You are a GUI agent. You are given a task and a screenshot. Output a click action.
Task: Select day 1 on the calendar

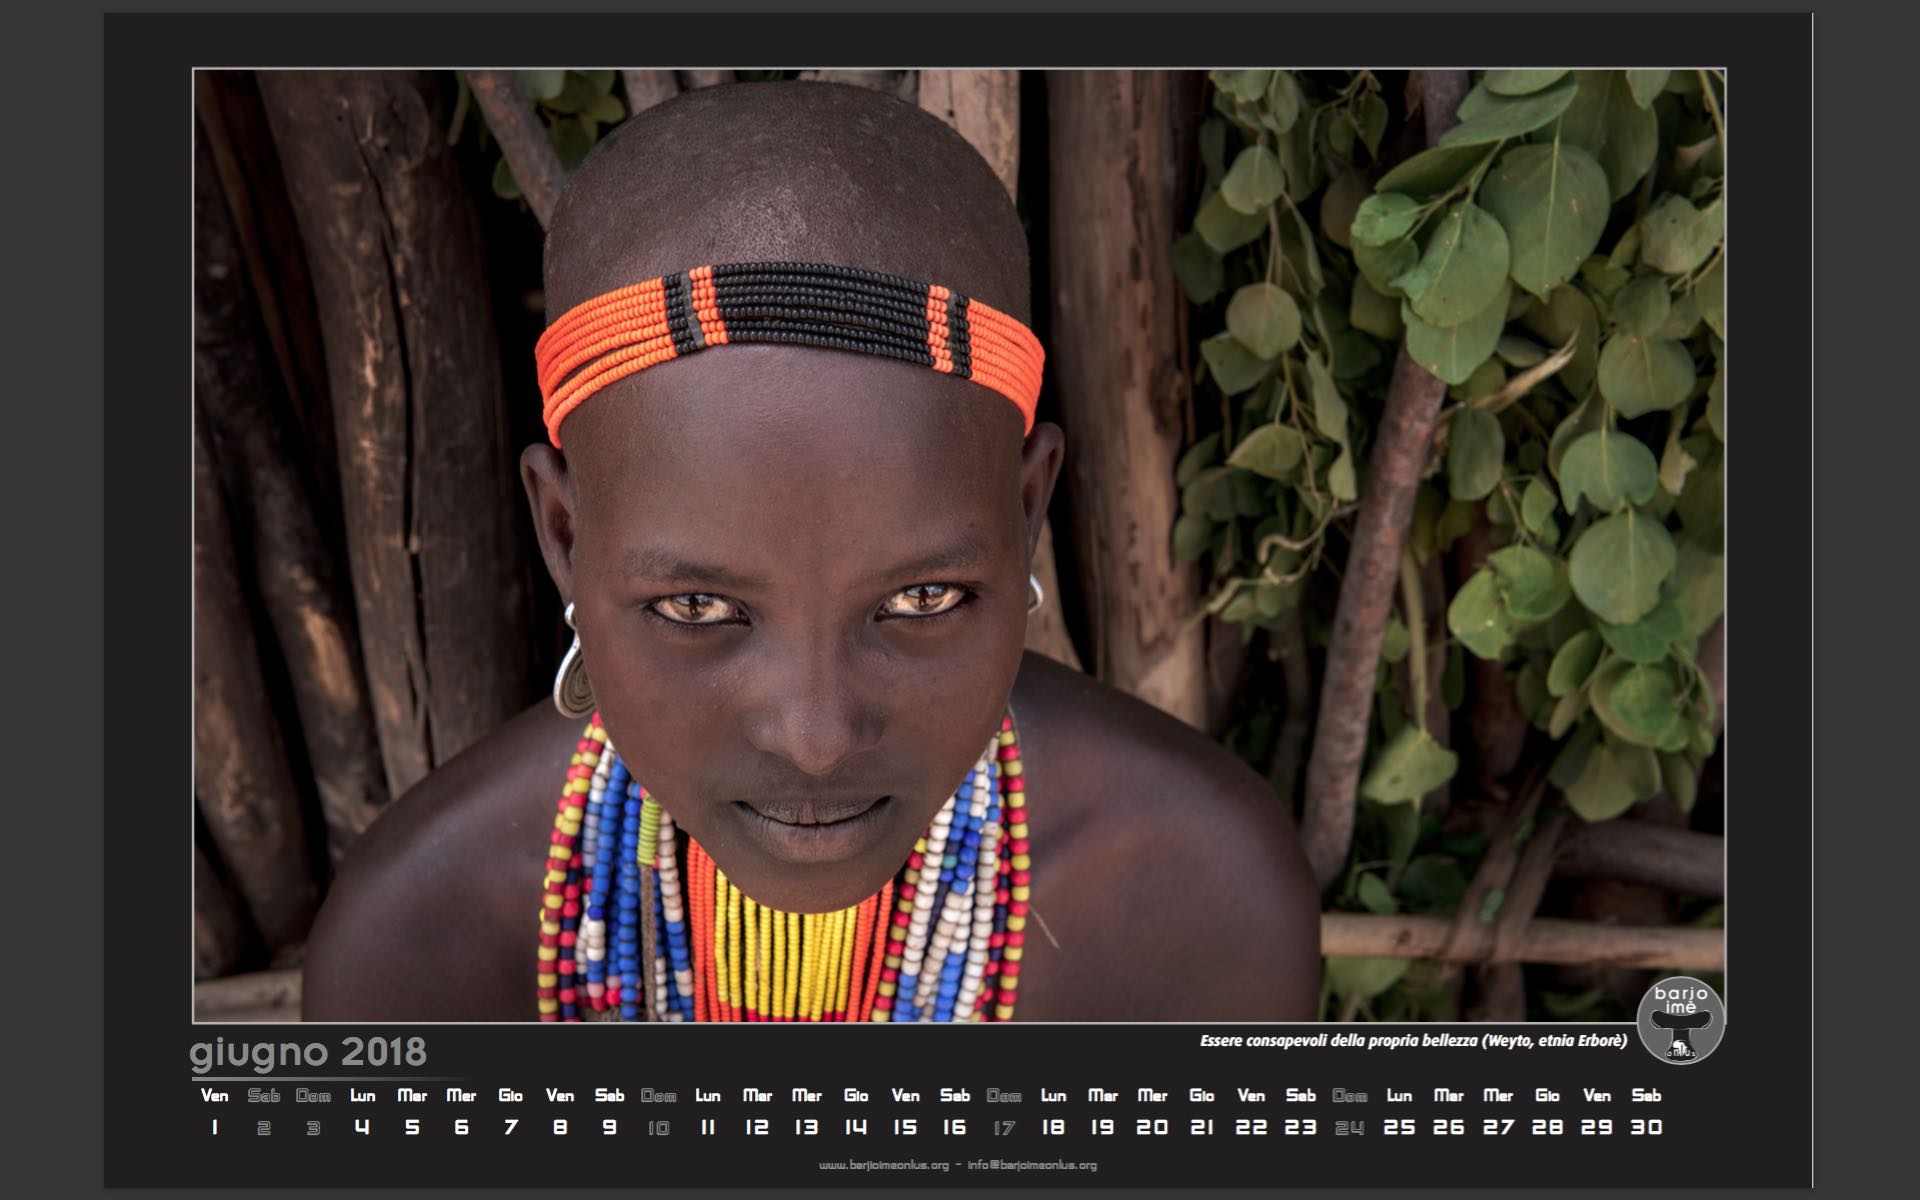pyautogui.click(x=214, y=1127)
